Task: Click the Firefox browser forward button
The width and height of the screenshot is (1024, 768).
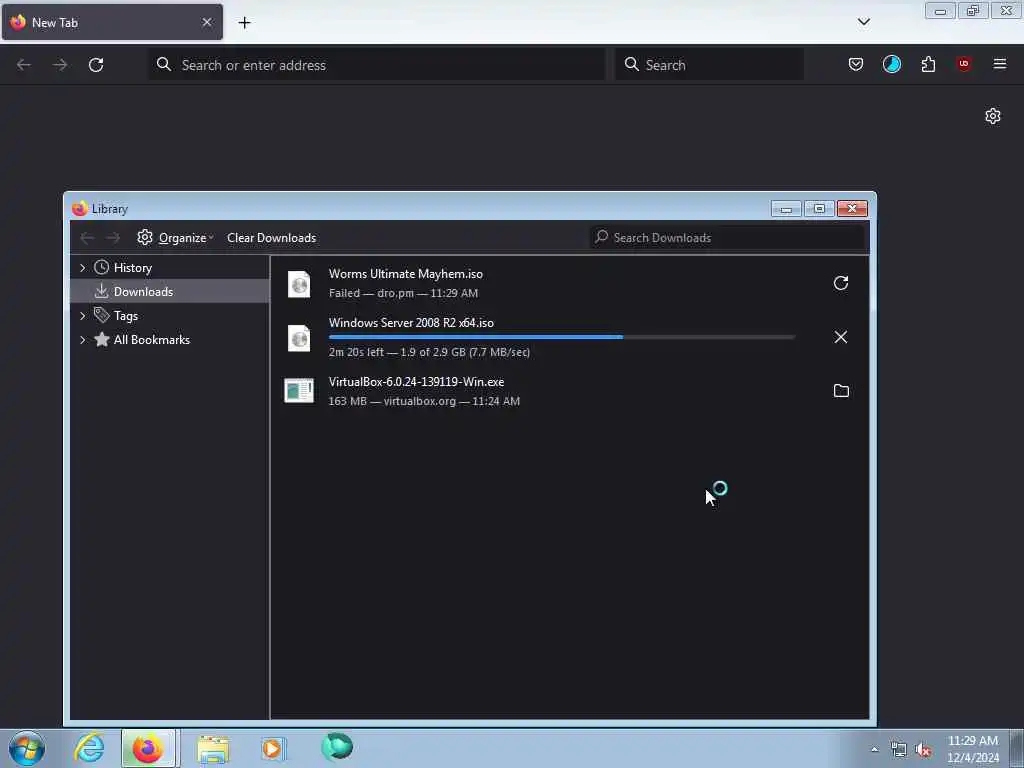Action: (x=60, y=65)
